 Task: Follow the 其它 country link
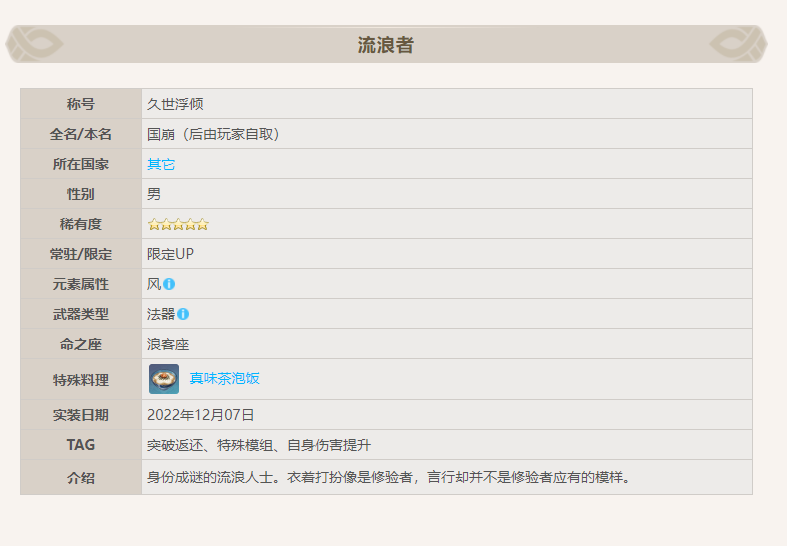point(161,164)
